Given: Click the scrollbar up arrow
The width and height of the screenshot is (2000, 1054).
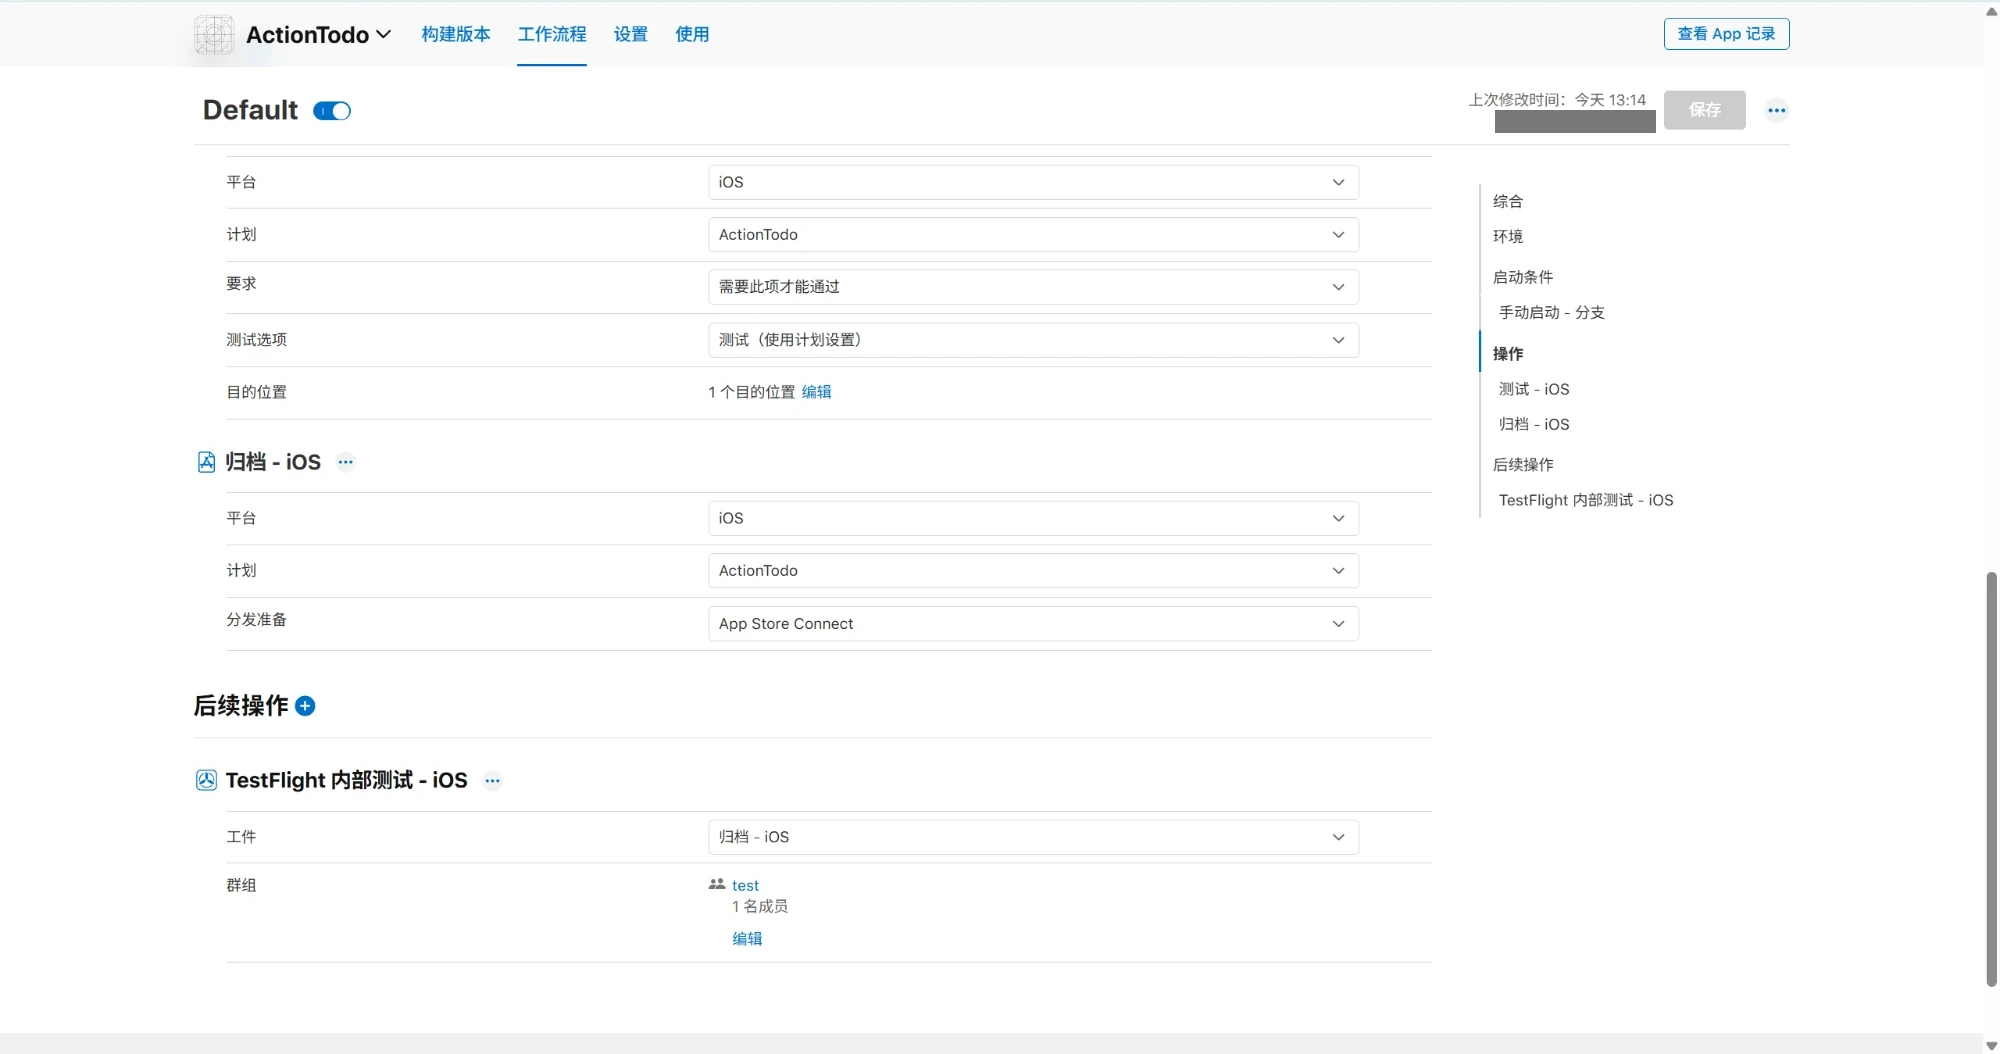Looking at the screenshot, I should 1991,11.
